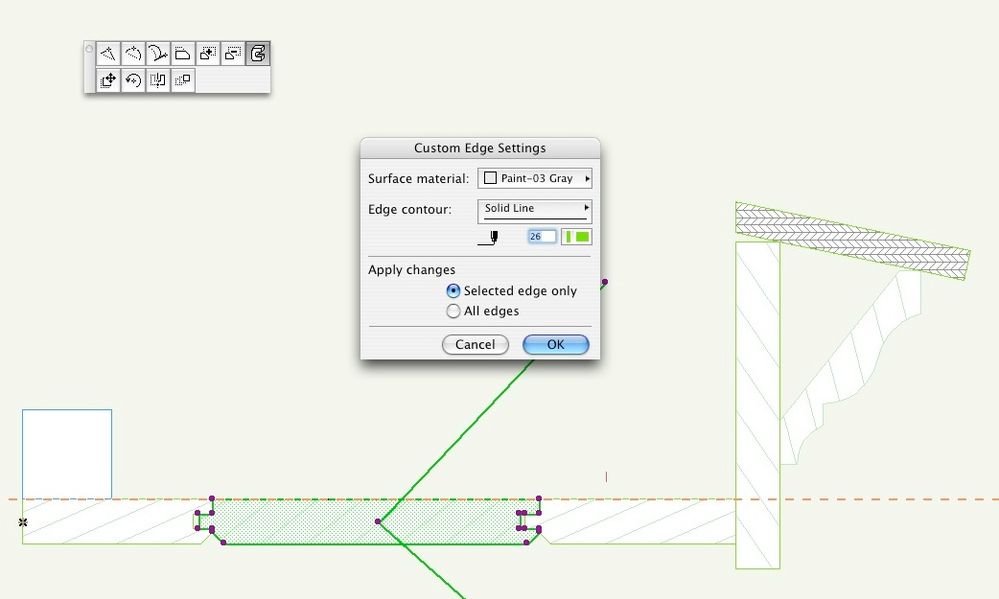Click the pen icon below Edge contour
The height and width of the screenshot is (599, 999).
tap(488, 238)
